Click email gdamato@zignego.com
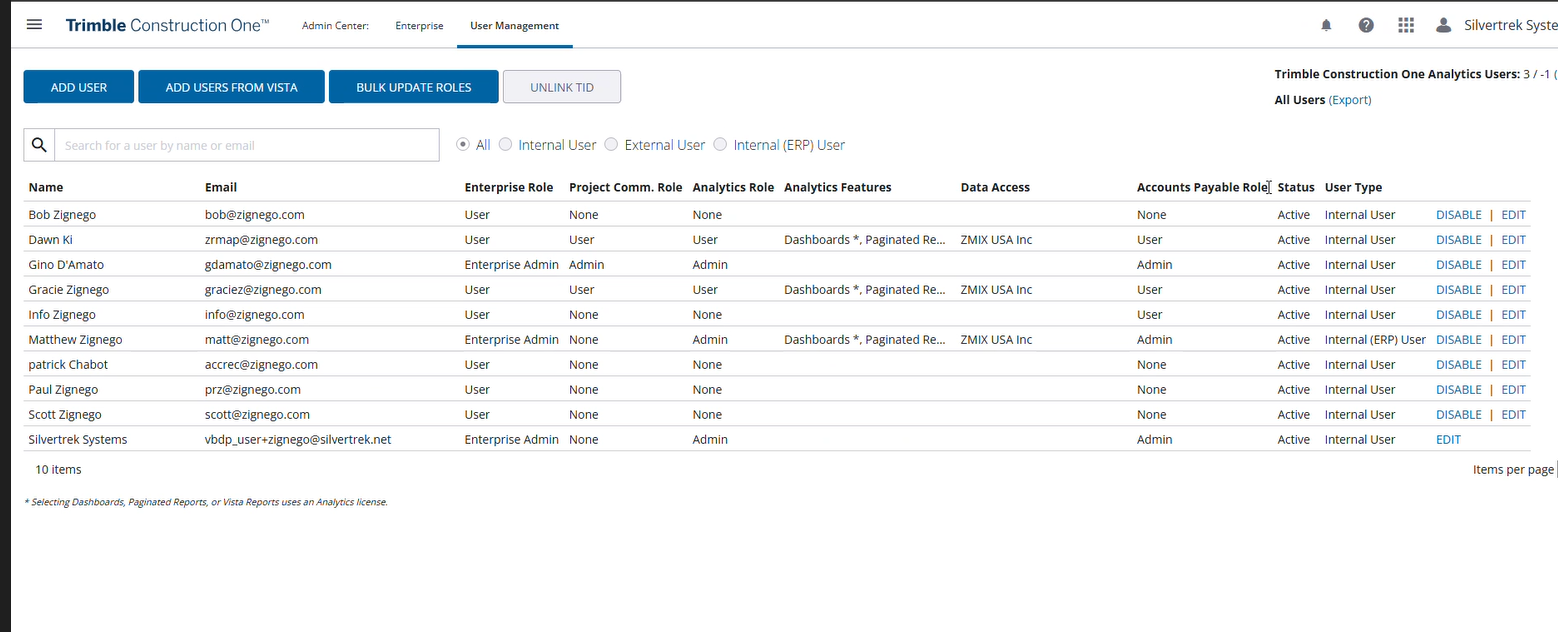 [268, 265]
